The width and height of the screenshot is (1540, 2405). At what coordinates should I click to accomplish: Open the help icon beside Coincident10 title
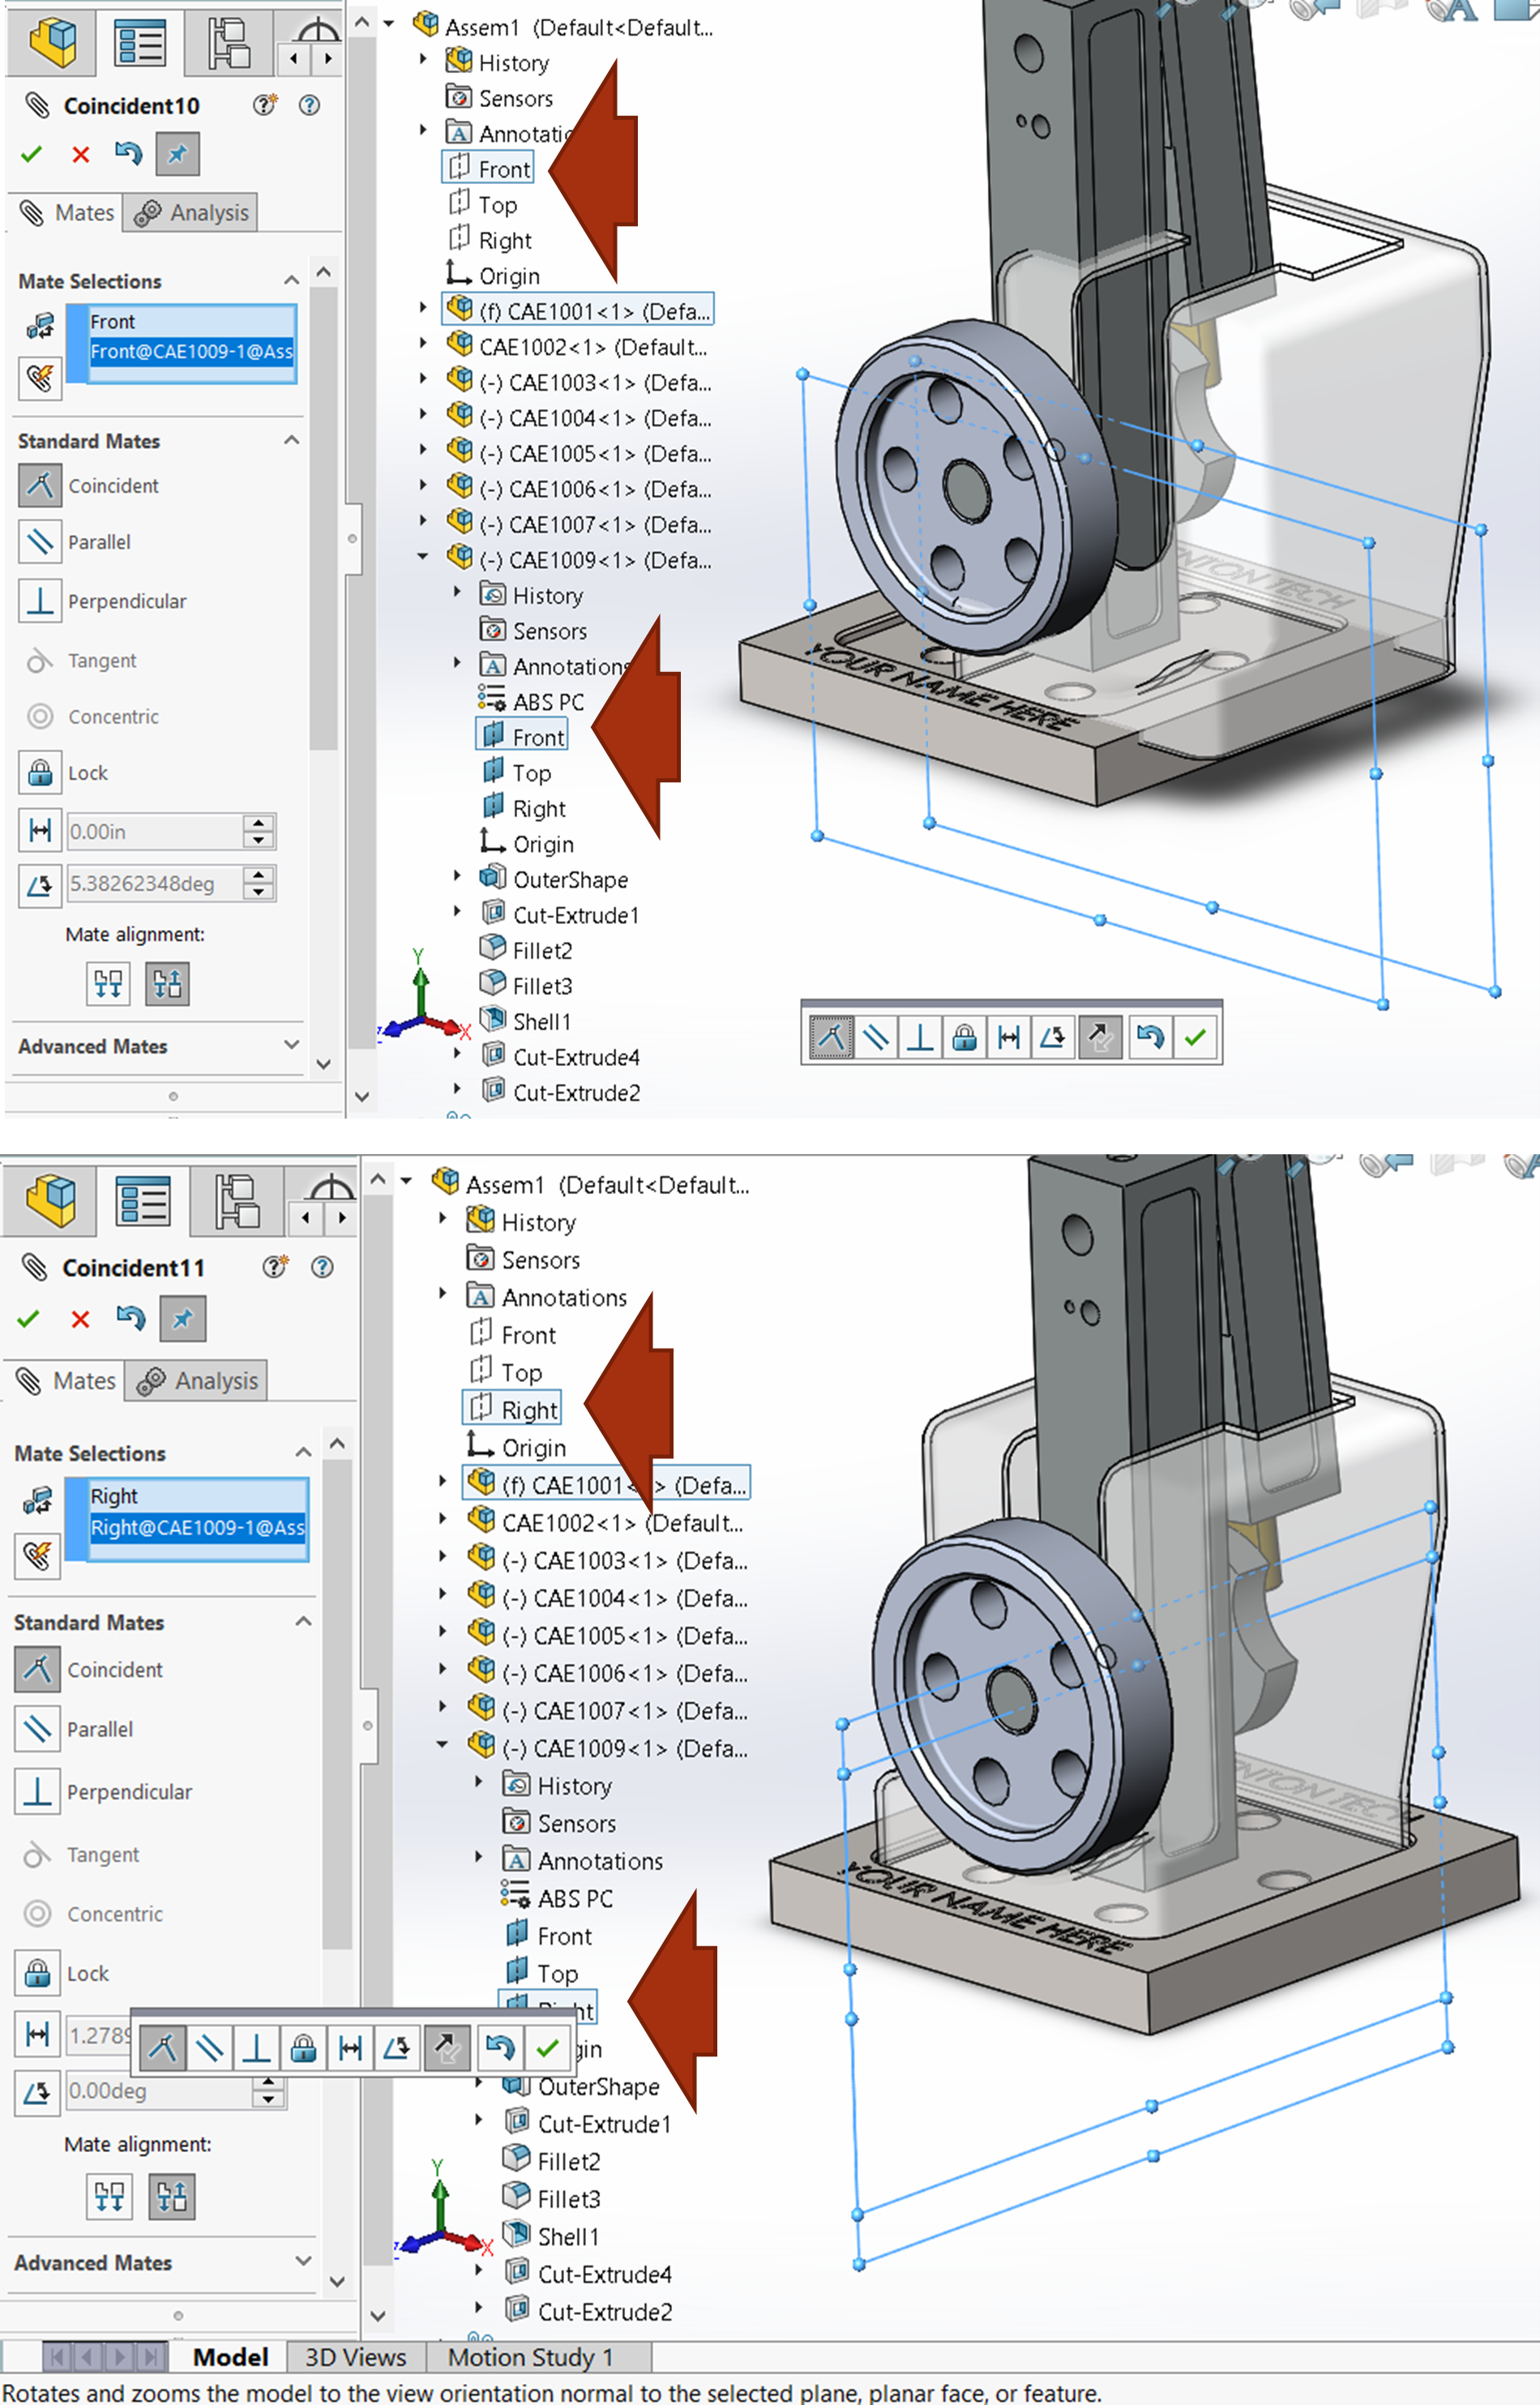[310, 105]
